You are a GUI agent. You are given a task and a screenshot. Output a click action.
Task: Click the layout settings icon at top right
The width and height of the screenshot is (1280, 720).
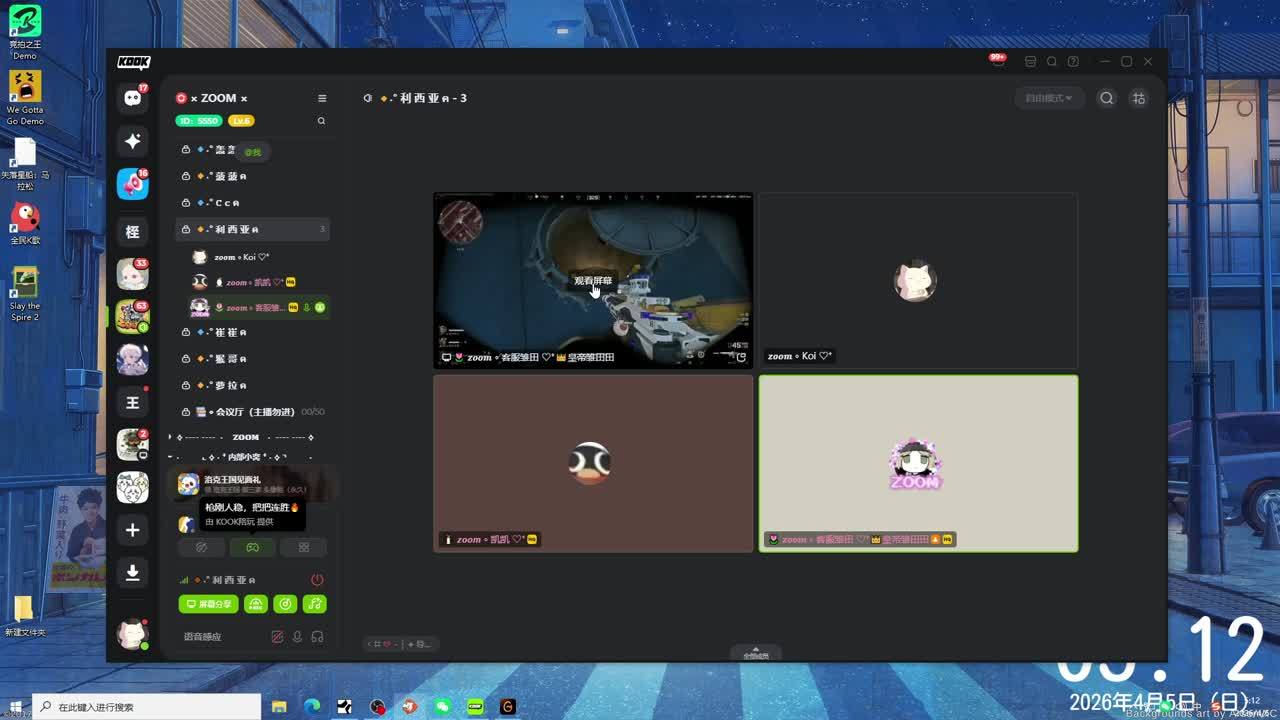coord(1138,98)
